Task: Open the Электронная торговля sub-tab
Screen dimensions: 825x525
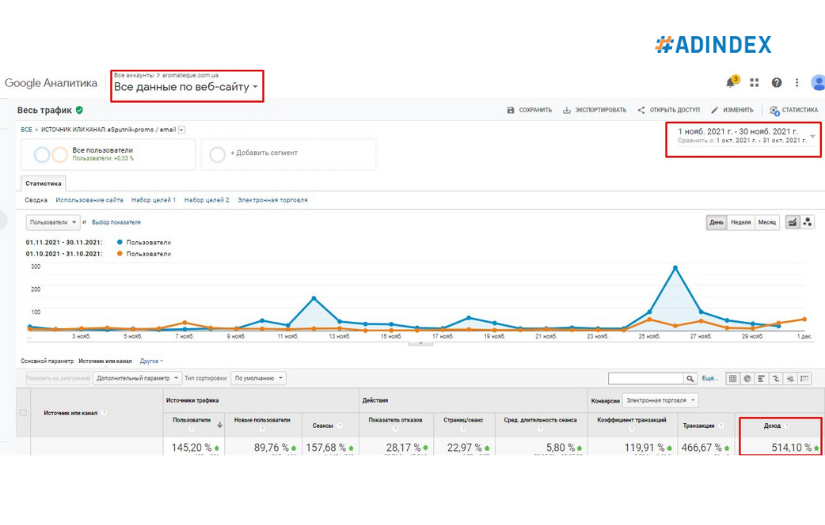Action: (x=273, y=200)
